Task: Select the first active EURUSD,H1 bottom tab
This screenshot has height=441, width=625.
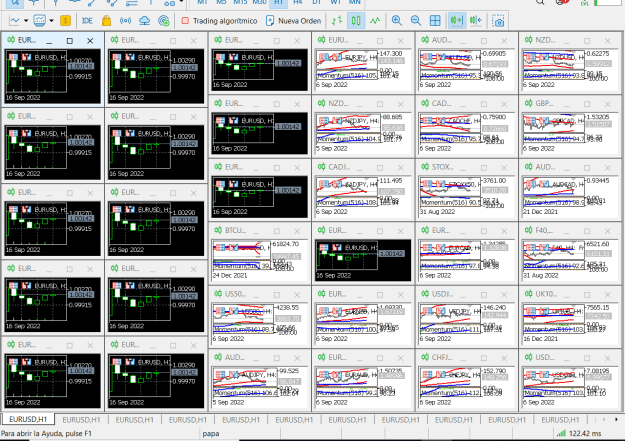Action: [28, 419]
